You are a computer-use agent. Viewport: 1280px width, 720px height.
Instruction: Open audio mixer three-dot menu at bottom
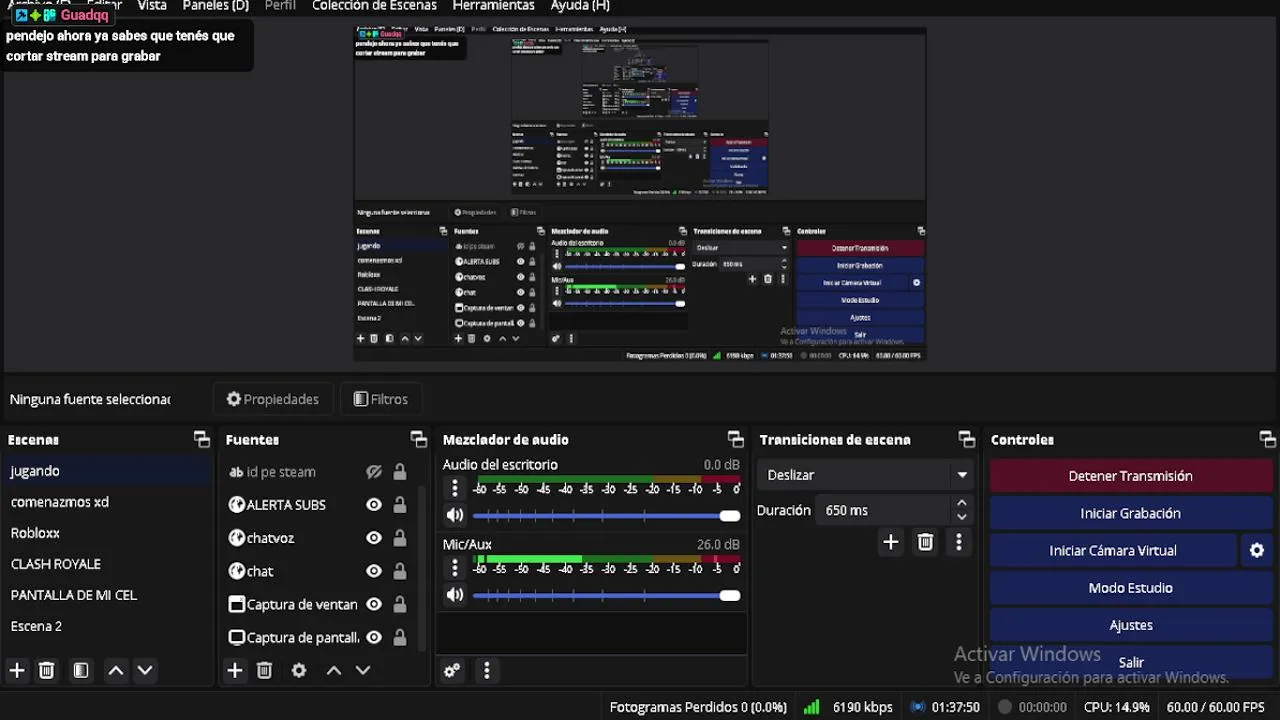point(487,670)
